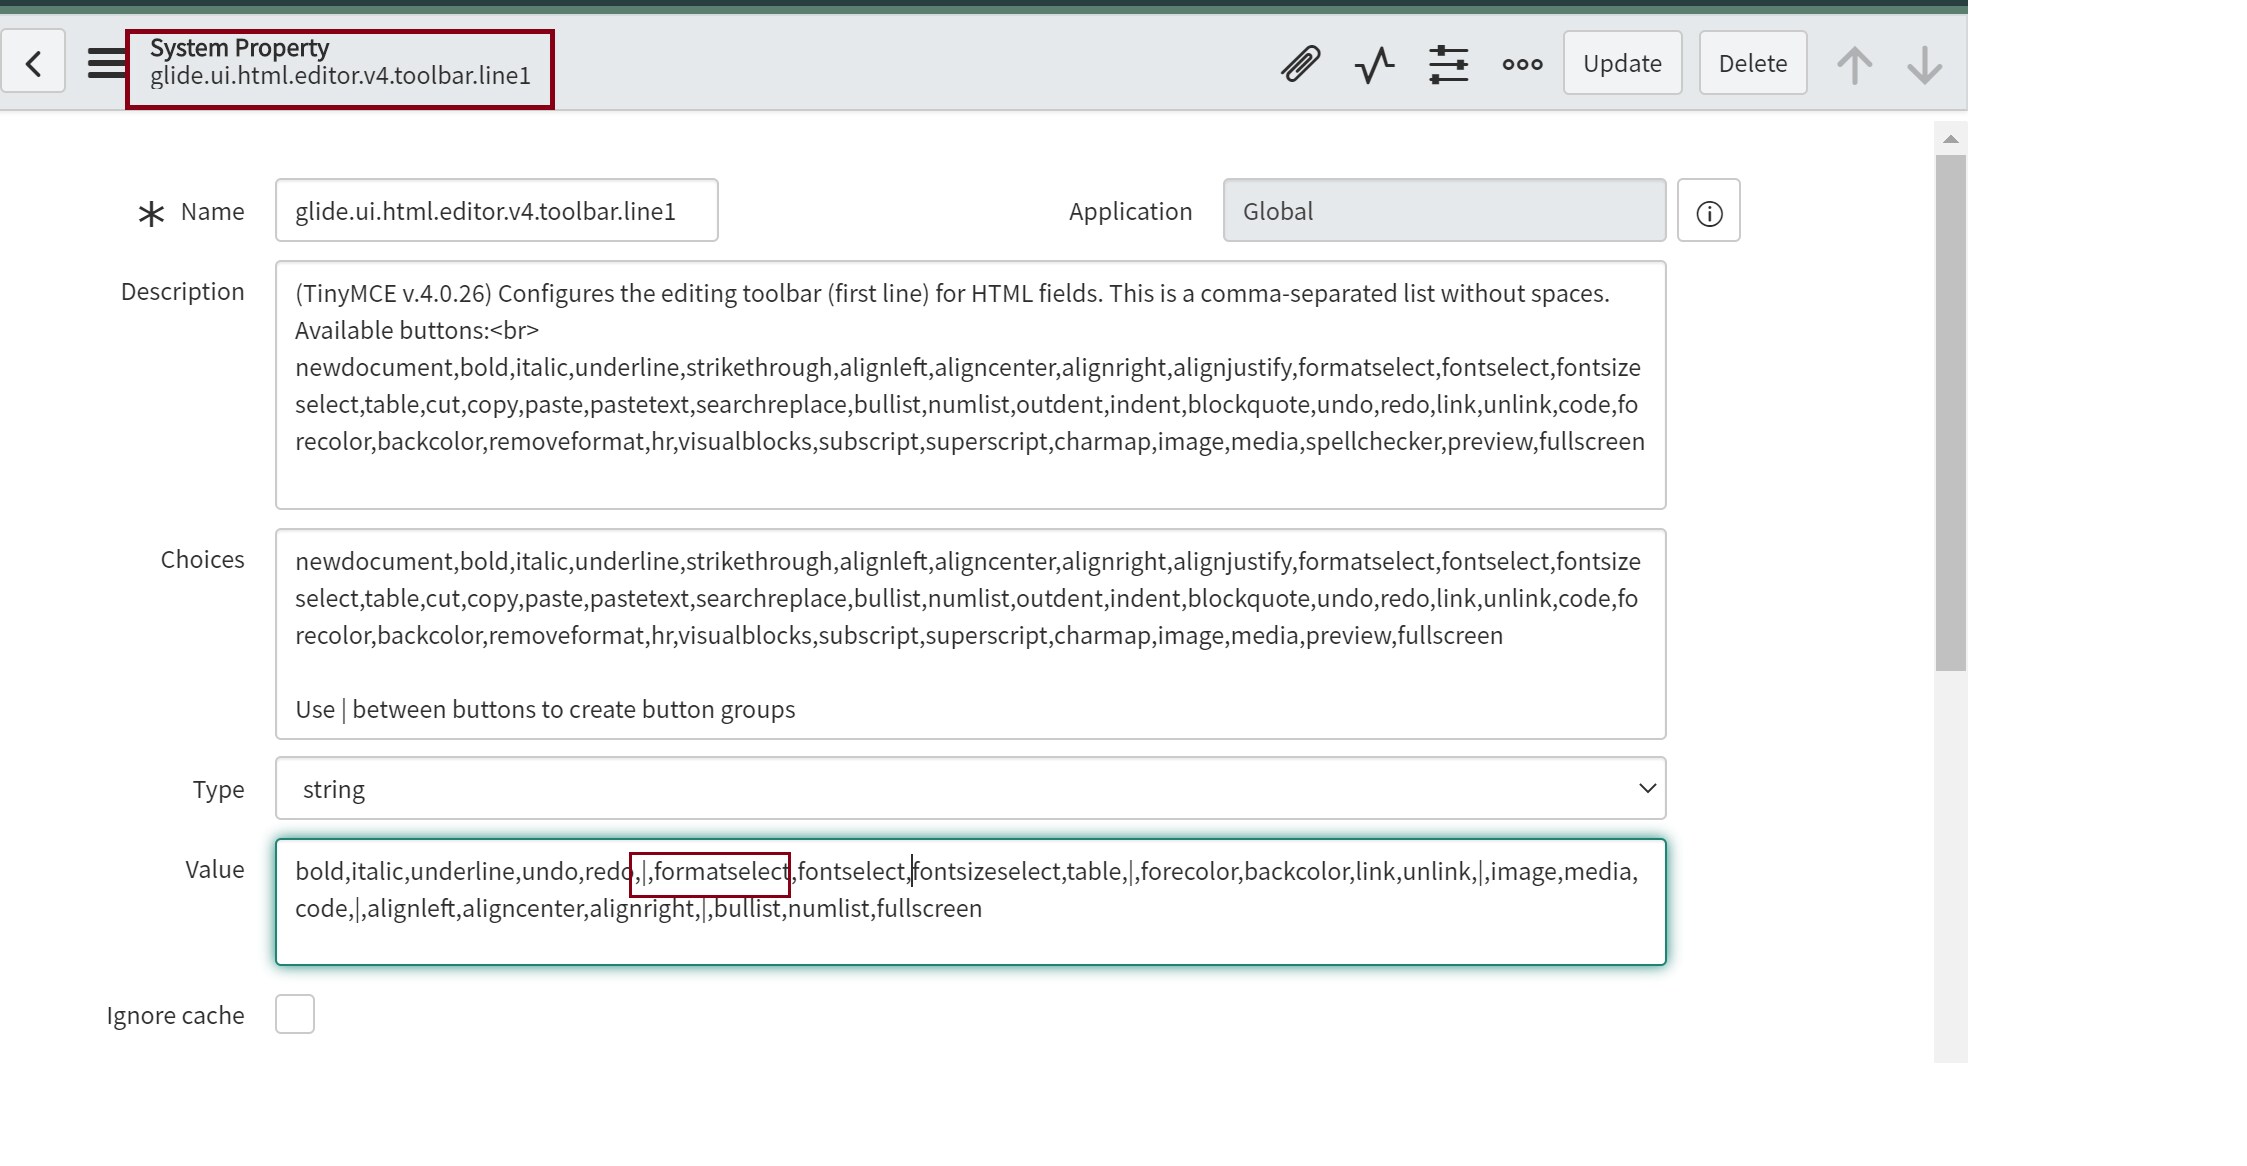Go back using the left chevron button
The width and height of the screenshot is (2247, 1166).
pos(33,62)
